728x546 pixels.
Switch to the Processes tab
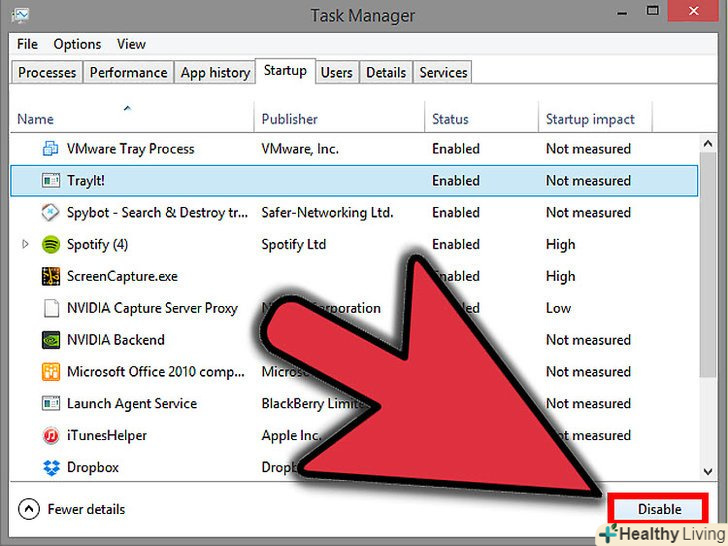[47, 72]
